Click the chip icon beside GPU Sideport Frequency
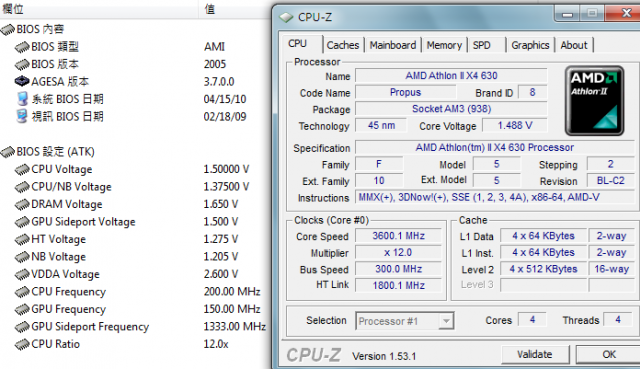 click(22, 327)
